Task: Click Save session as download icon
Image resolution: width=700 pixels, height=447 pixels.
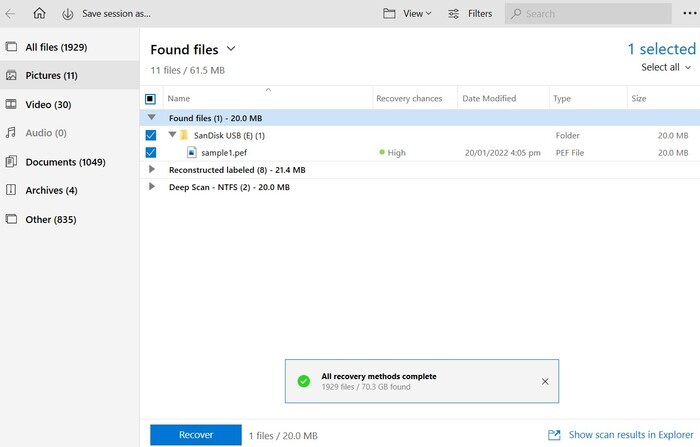Action: [67, 14]
